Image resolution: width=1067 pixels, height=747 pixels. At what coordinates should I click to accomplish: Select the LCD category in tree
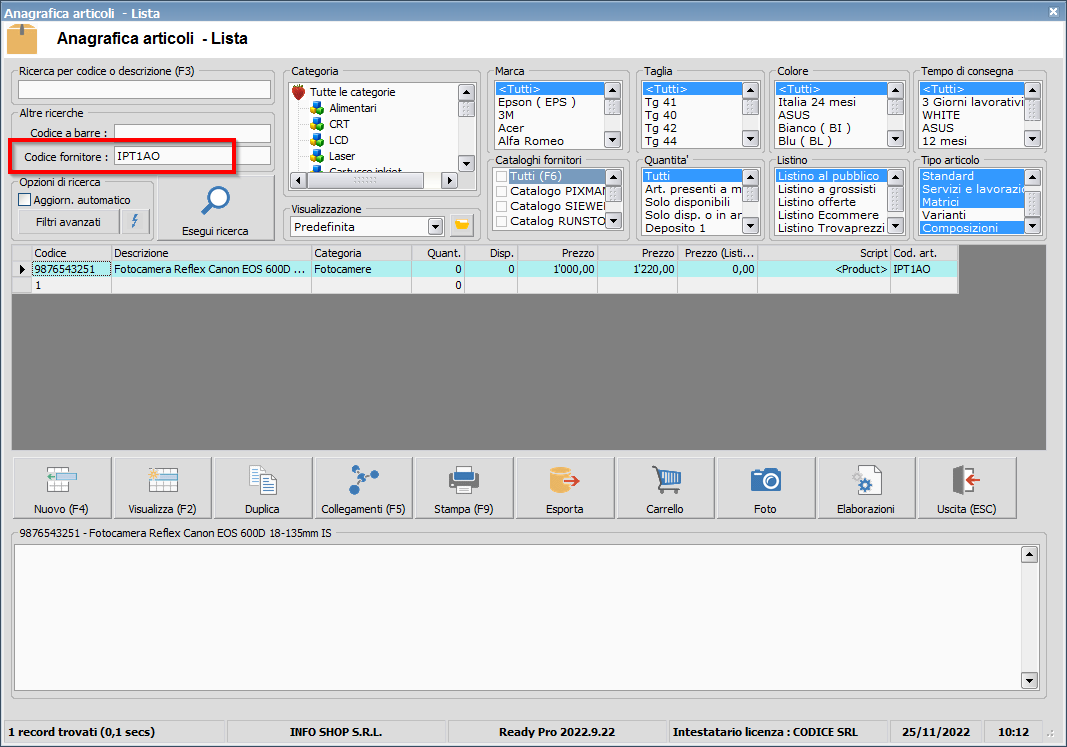[x=338, y=140]
